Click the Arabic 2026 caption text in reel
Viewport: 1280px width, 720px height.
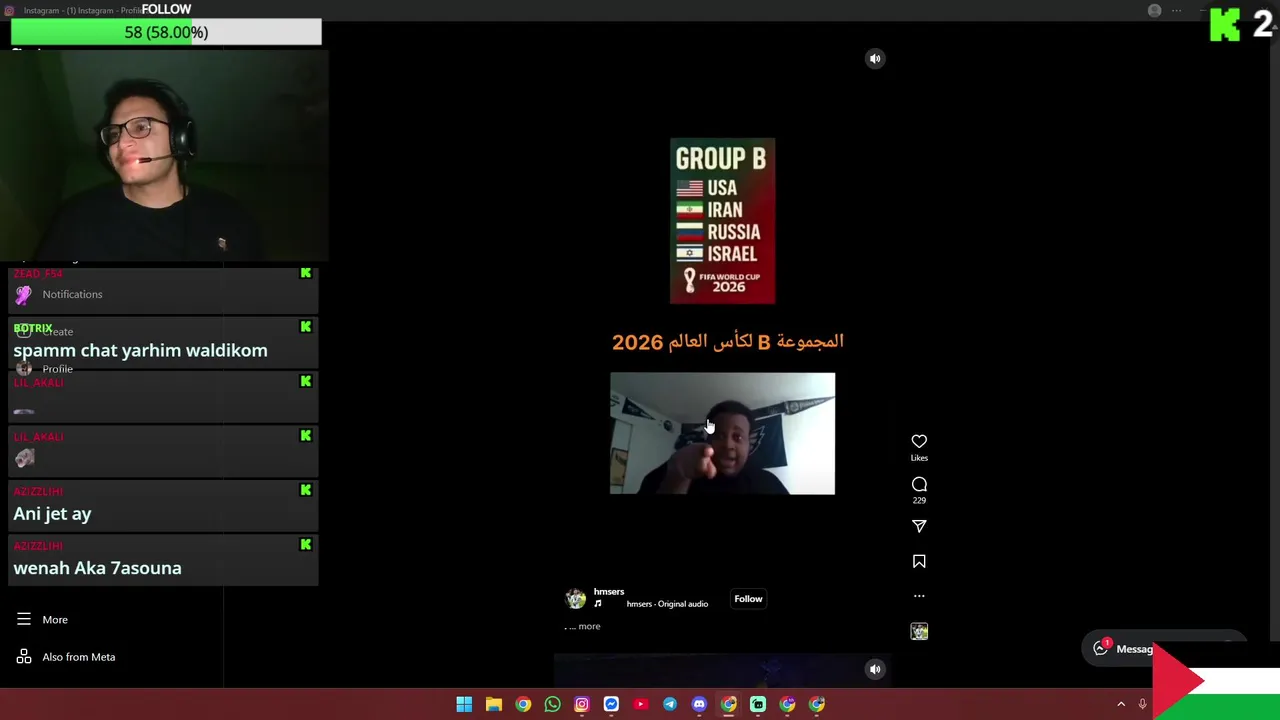(x=728, y=342)
